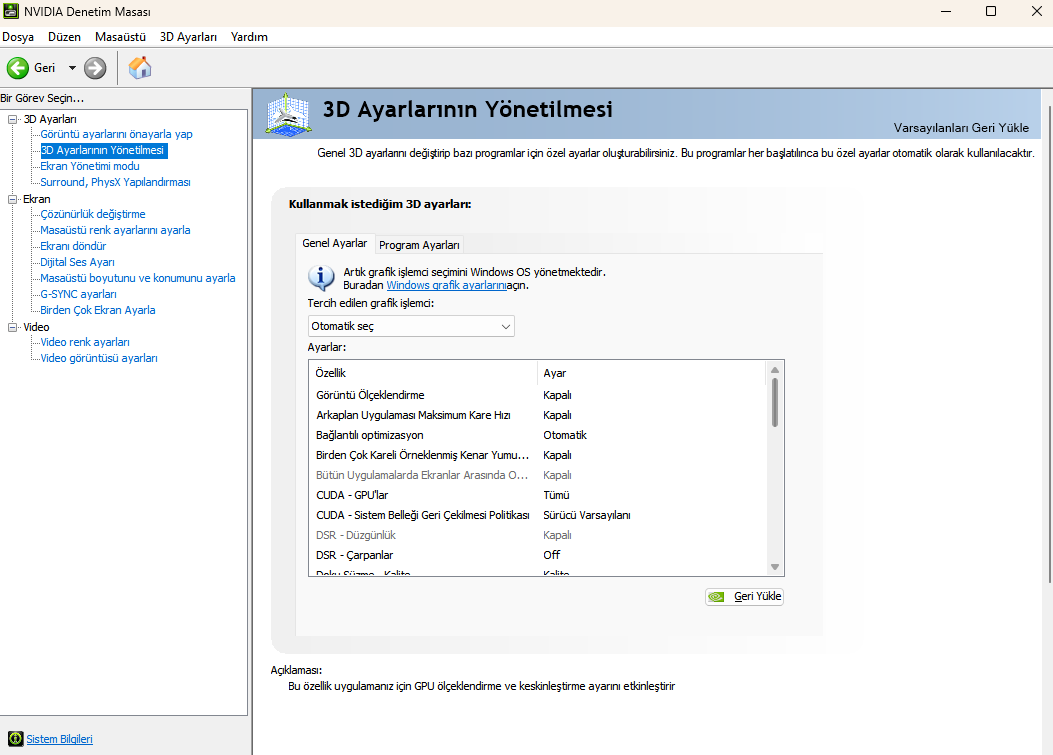Switch to the Program Ayarları tab
The image size is (1053, 755).
419,245
